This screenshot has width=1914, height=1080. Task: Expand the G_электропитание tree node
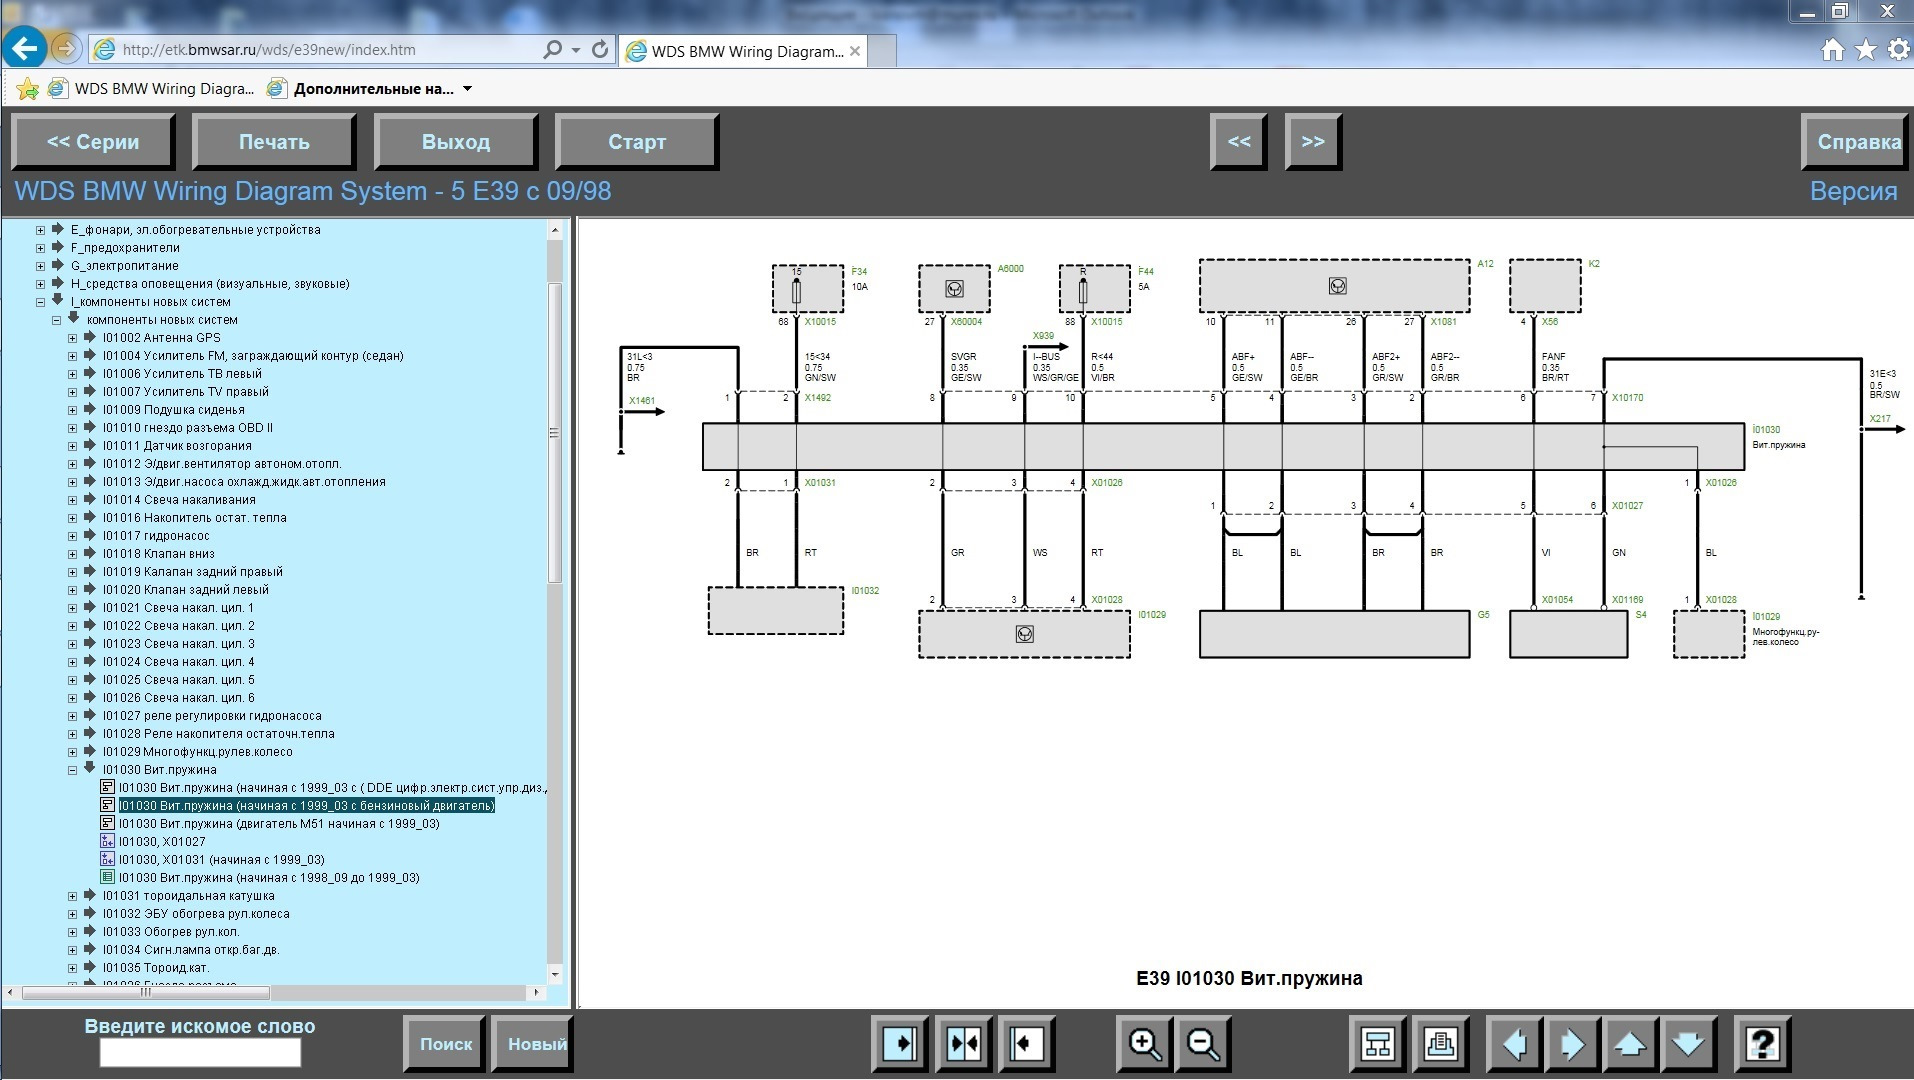[40, 266]
